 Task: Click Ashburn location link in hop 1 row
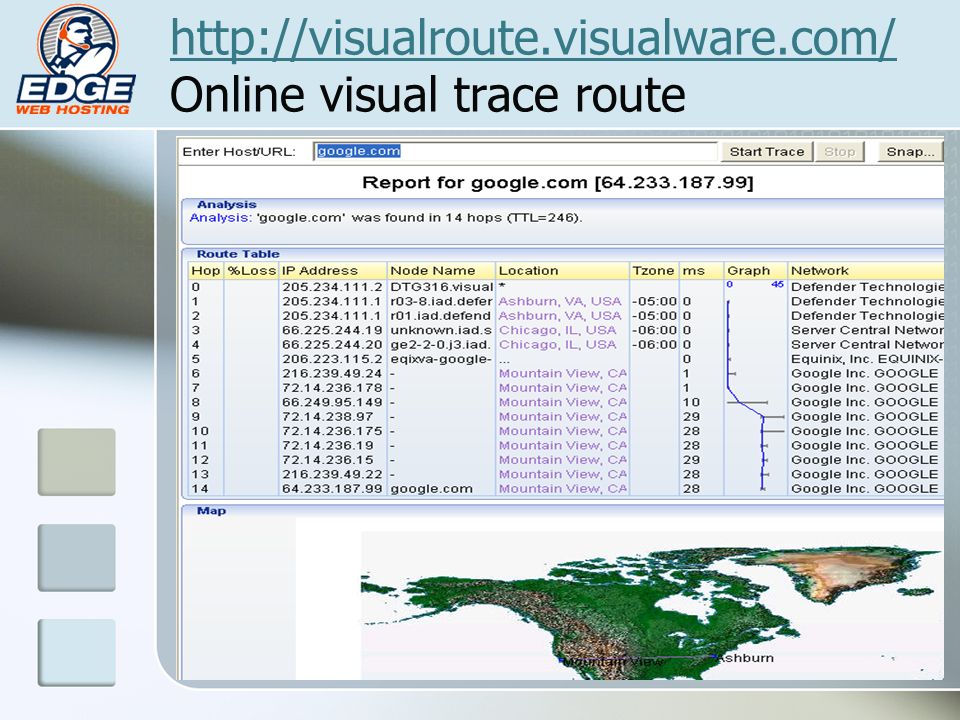pyautogui.click(x=560, y=301)
